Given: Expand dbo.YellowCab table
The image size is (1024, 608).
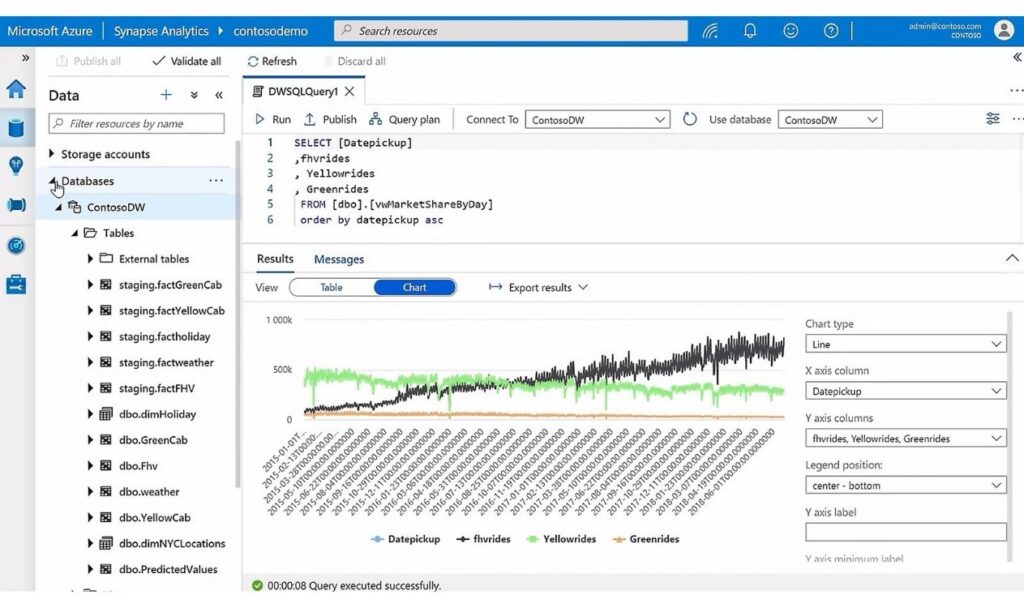Looking at the screenshot, I should click(x=90, y=517).
